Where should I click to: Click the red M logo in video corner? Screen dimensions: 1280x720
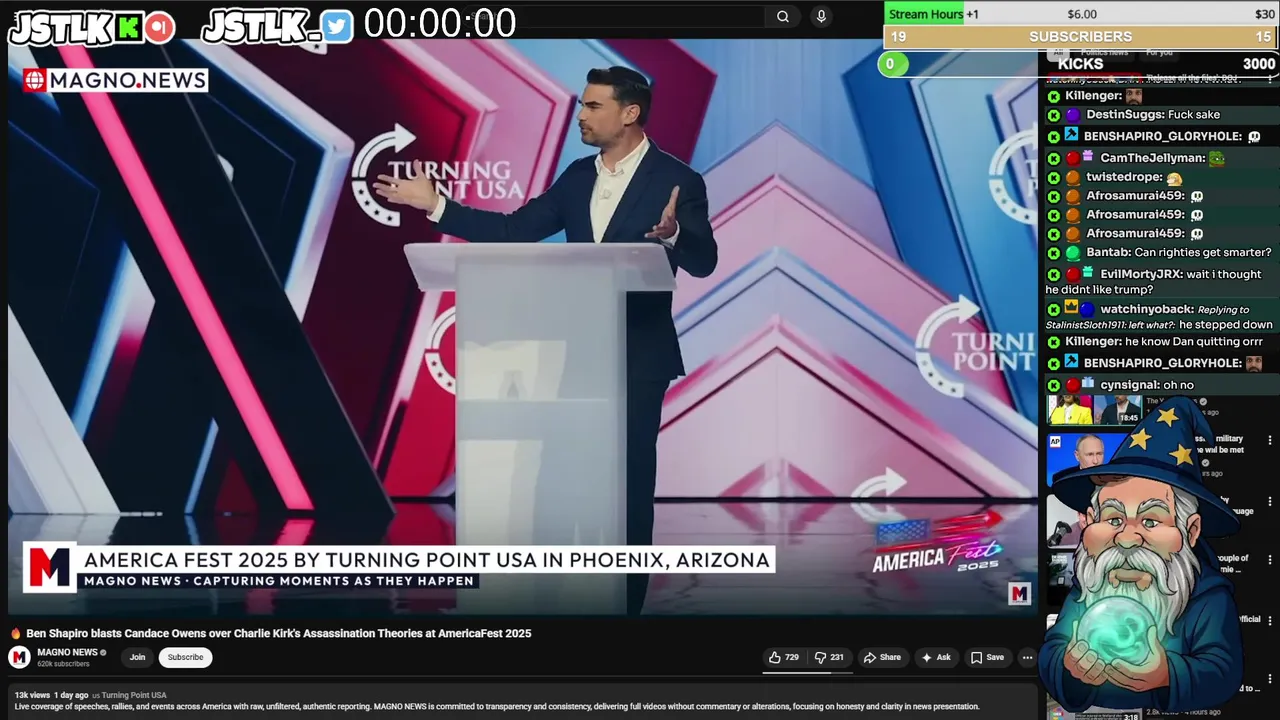1019,595
